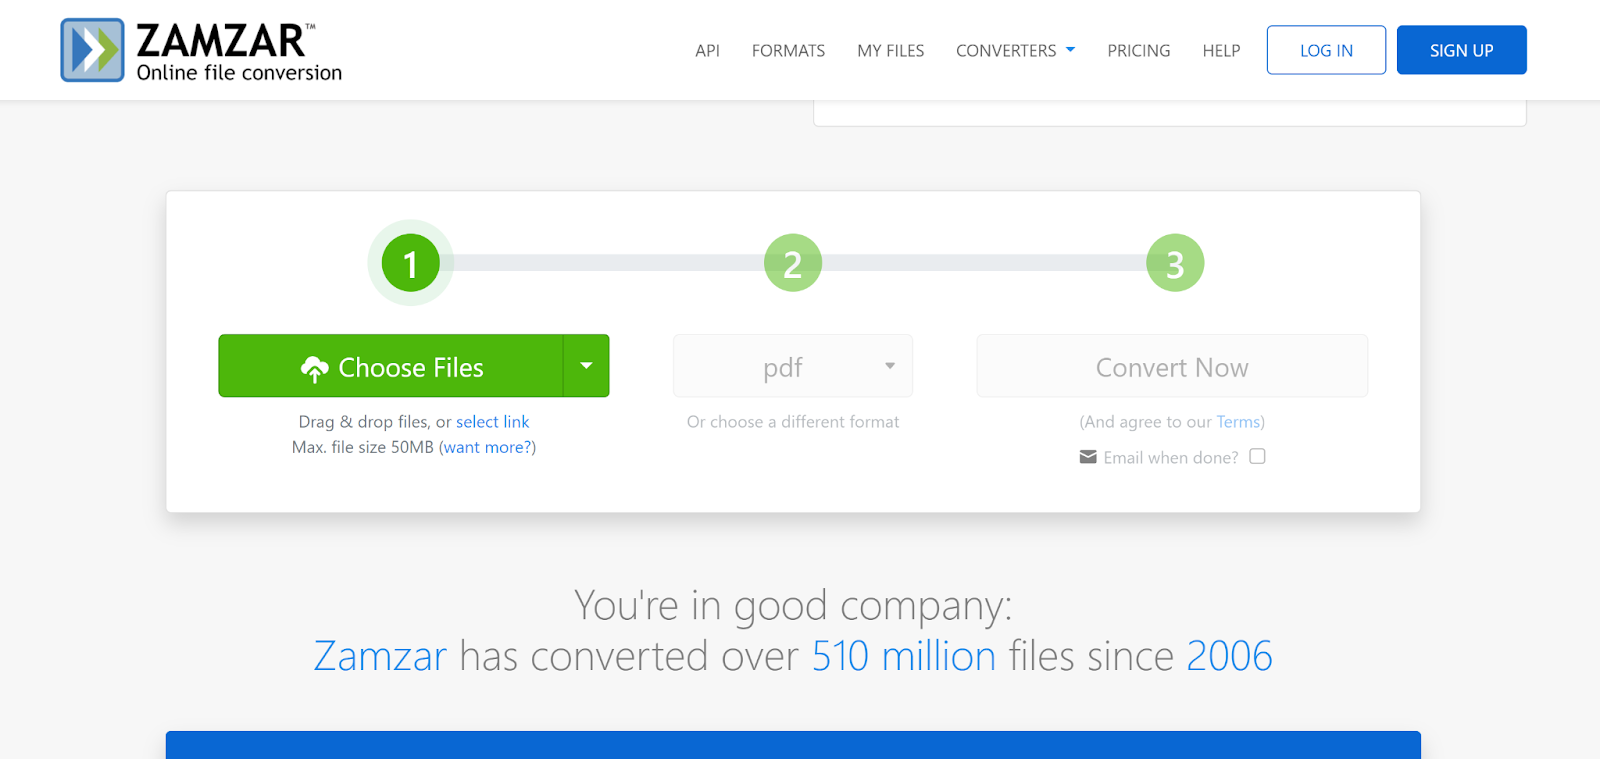Click the green Choose Files button
The image size is (1600, 759).
coord(391,366)
